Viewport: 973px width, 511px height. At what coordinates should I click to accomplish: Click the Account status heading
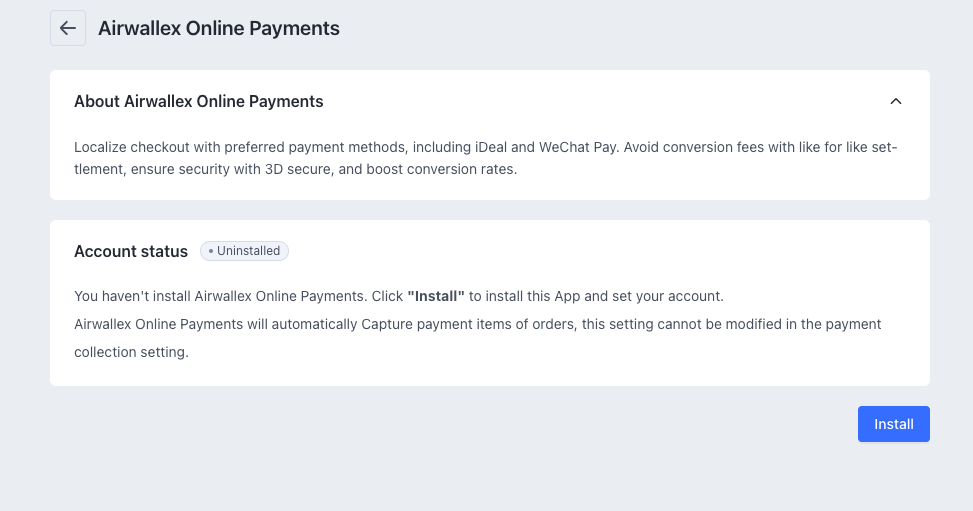131,251
